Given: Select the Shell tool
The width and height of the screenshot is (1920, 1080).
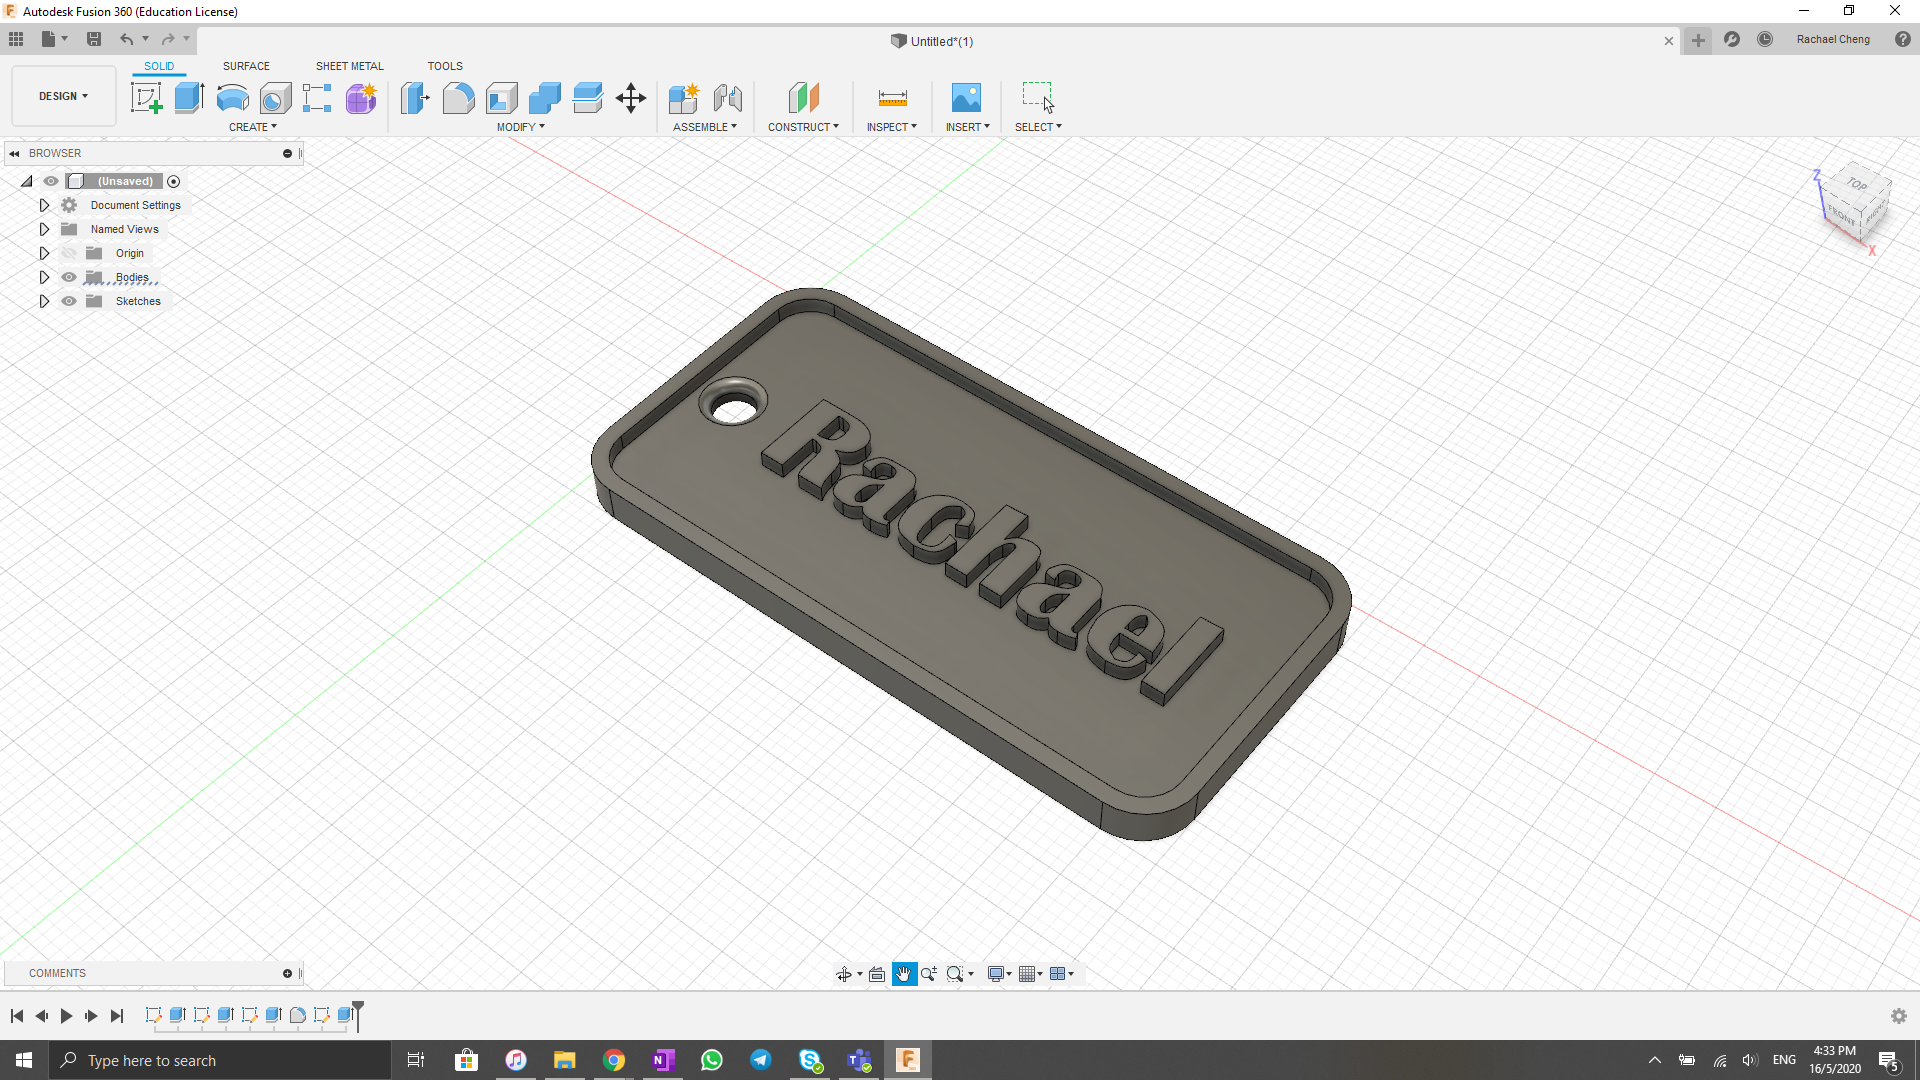Looking at the screenshot, I should (501, 98).
